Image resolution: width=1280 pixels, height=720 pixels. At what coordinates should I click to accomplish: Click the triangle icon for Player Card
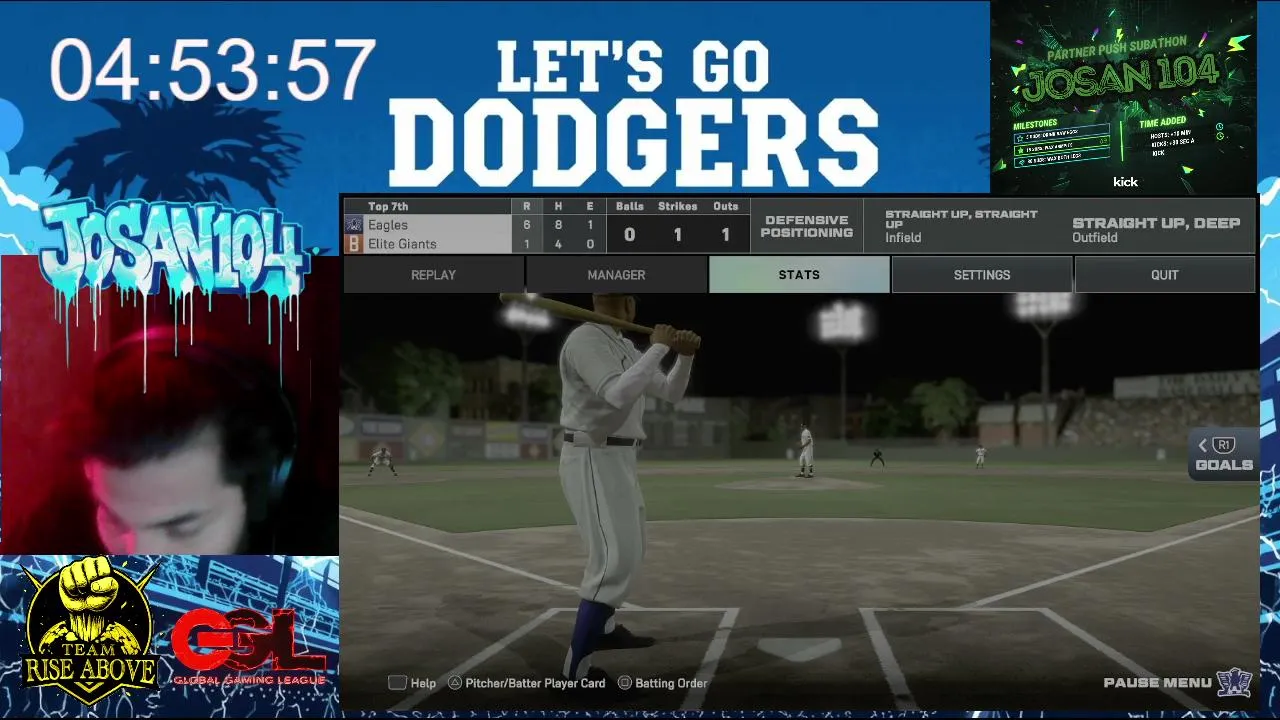[x=454, y=683]
